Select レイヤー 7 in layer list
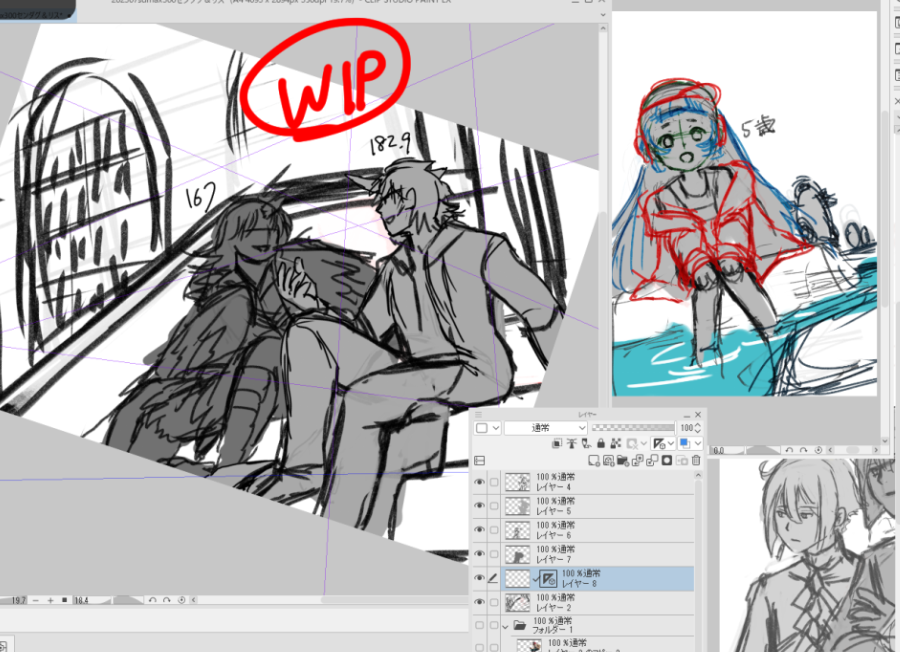Viewport: 900px width, 652px height. pos(598,554)
